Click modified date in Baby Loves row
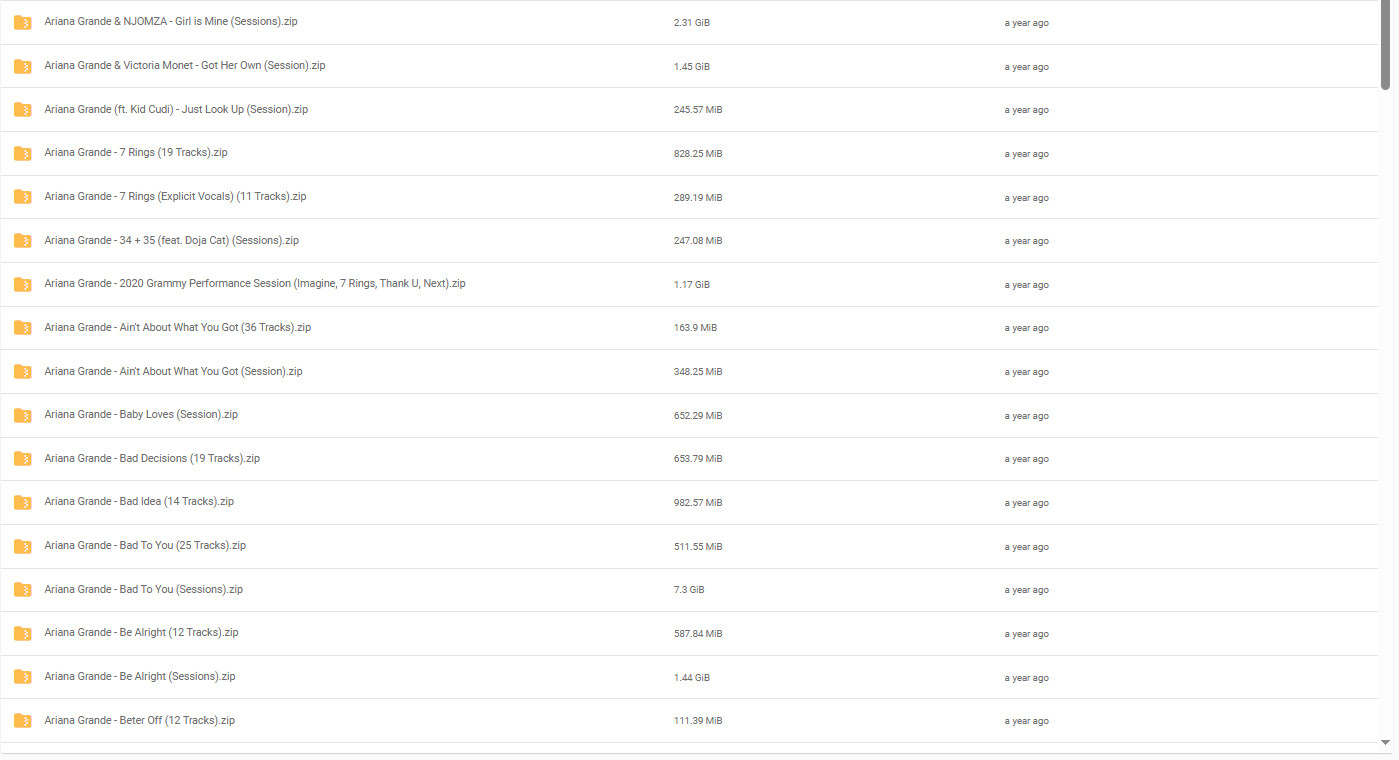Image resolution: width=1399 pixels, height=760 pixels. [1027, 416]
